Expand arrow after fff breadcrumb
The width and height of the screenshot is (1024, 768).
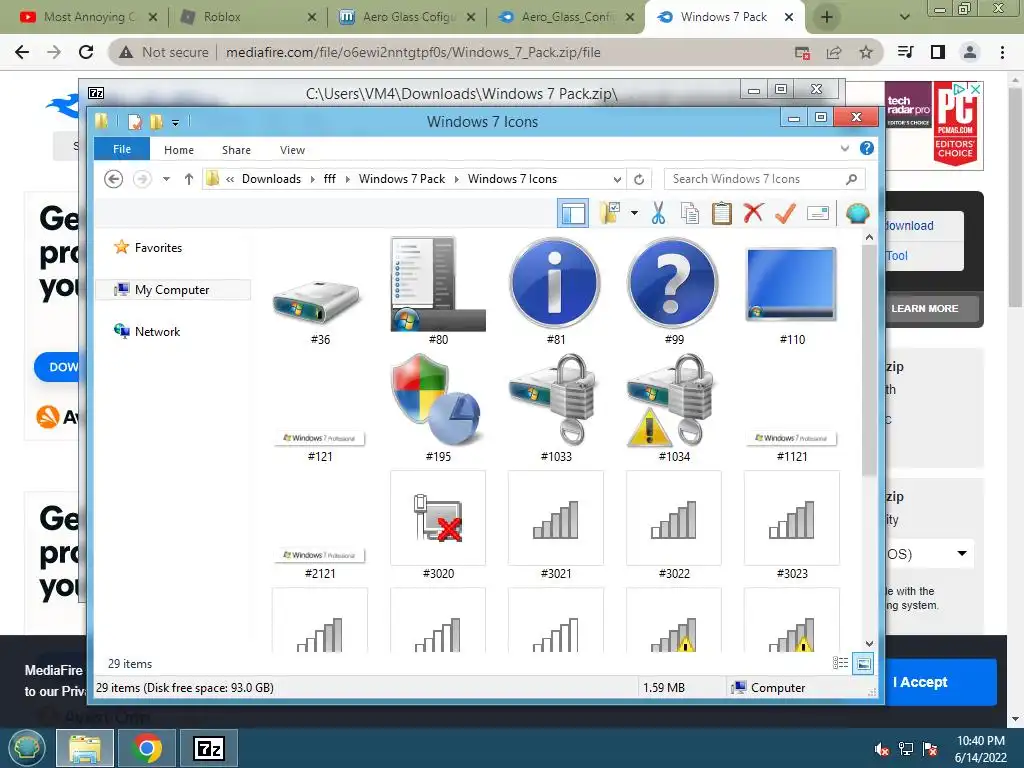(347, 179)
